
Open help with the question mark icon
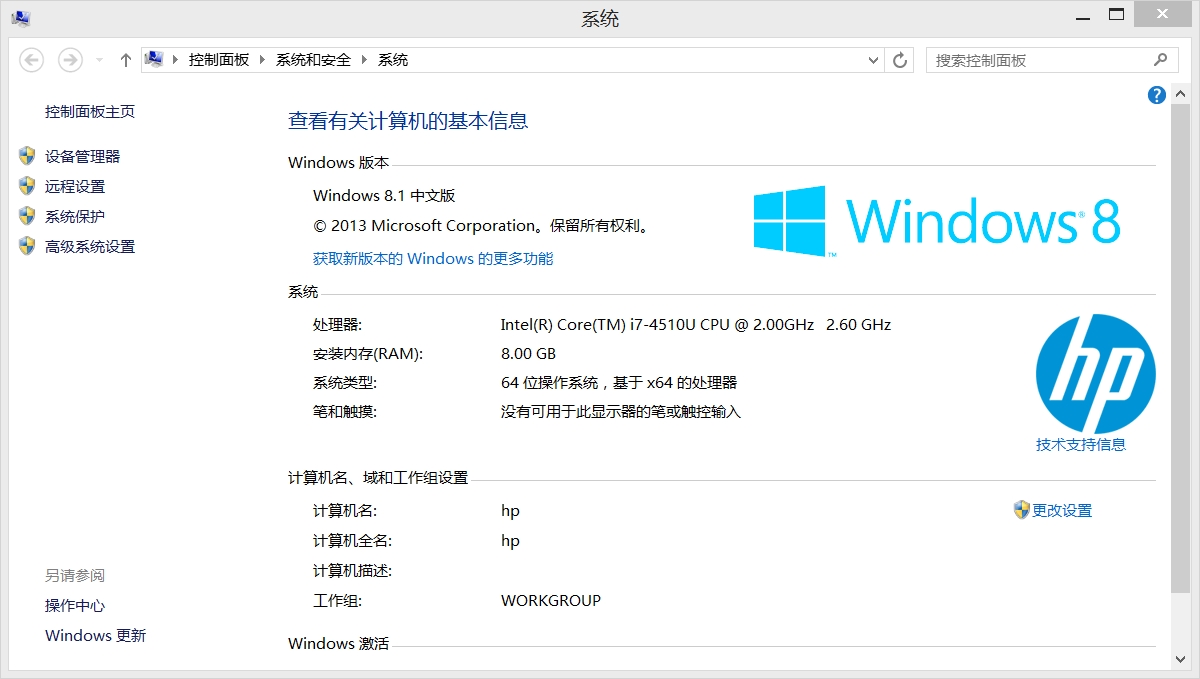(1157, 95)
